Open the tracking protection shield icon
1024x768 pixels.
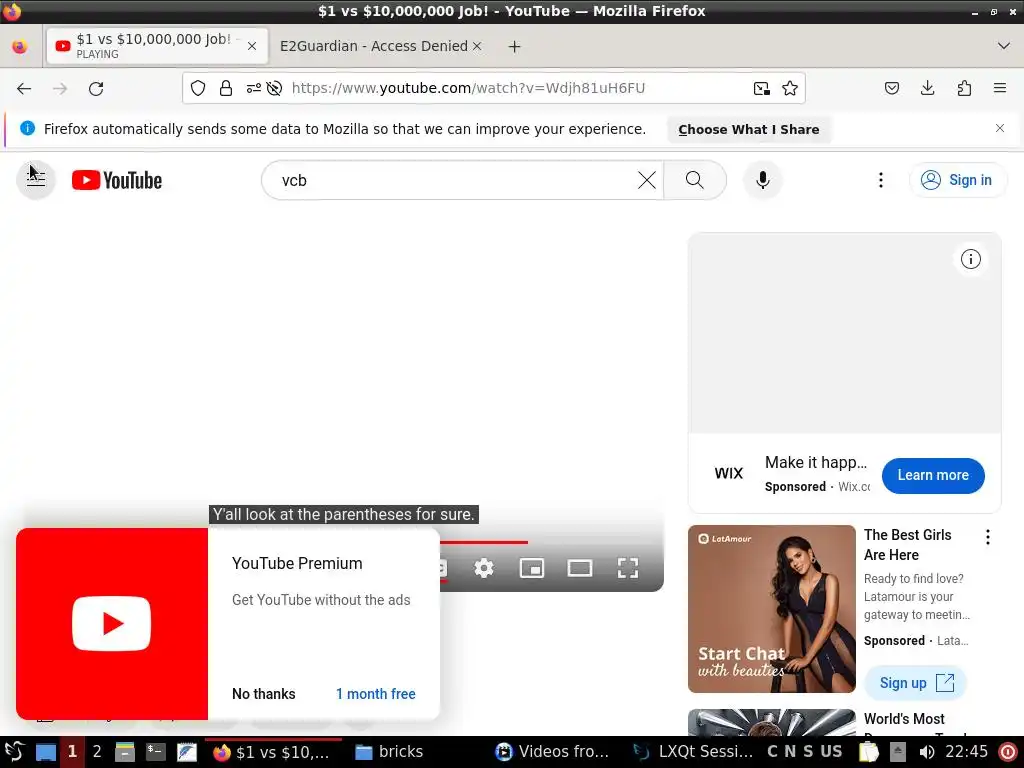point(198,88)
